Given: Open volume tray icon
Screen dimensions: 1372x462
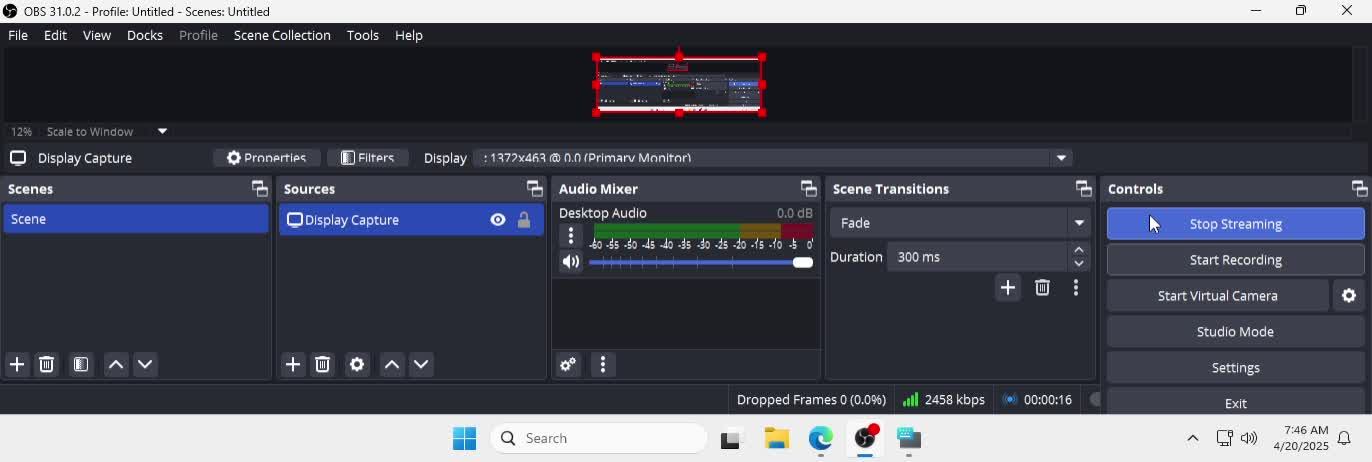Looking at the screenshot, I should tap(1249, 438).
